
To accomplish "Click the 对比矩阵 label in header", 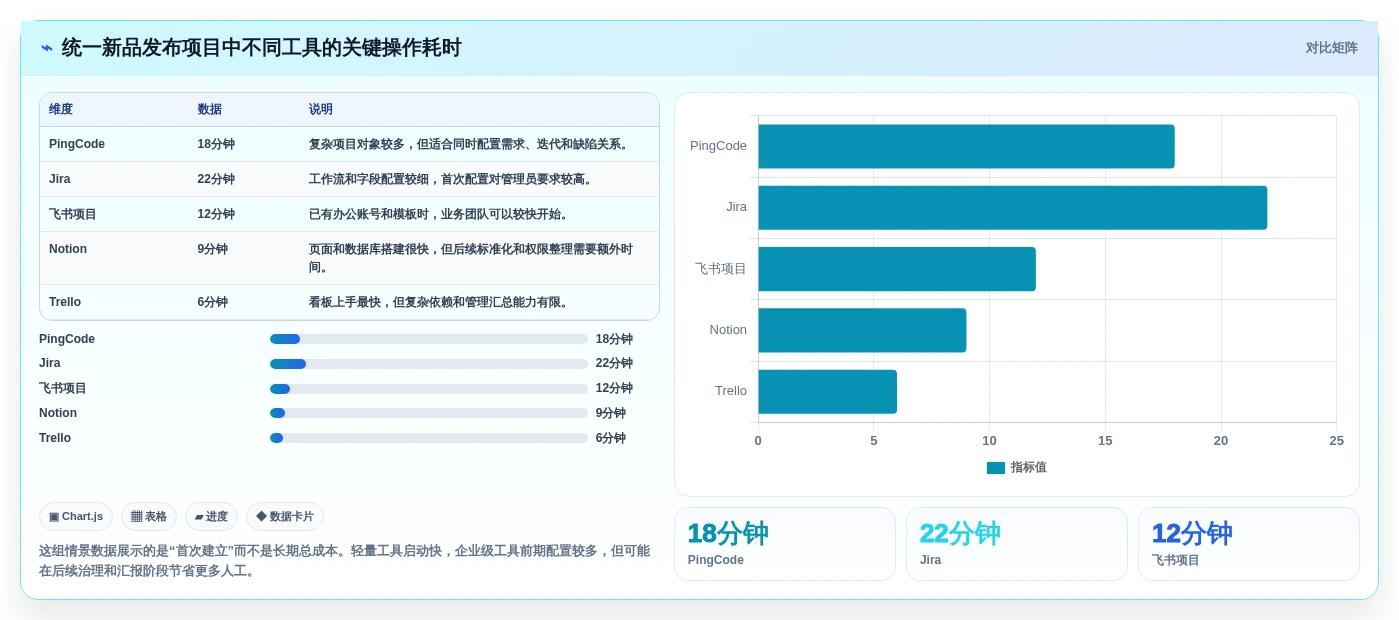I will 1331,48.
